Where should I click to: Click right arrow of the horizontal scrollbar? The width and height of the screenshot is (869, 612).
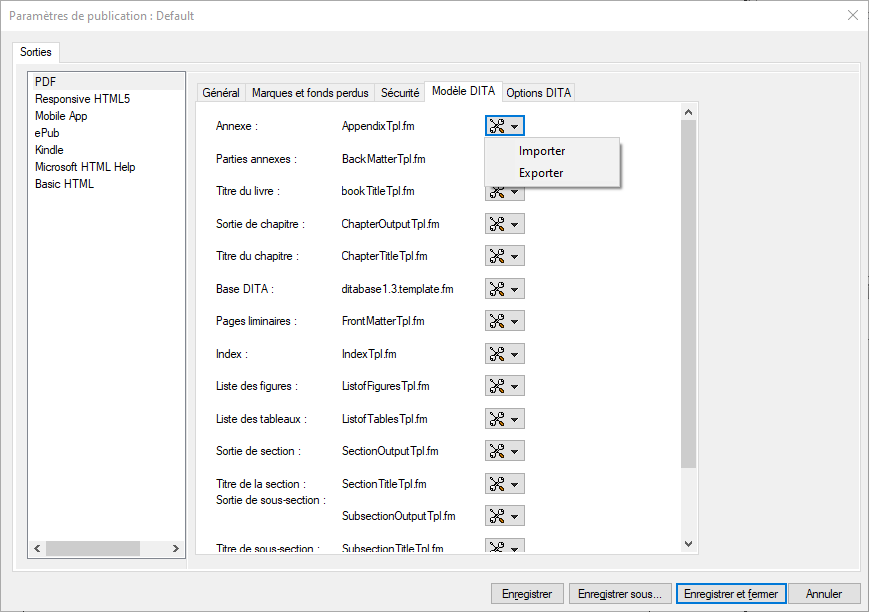pyautogui.click(x=176, y=549)
